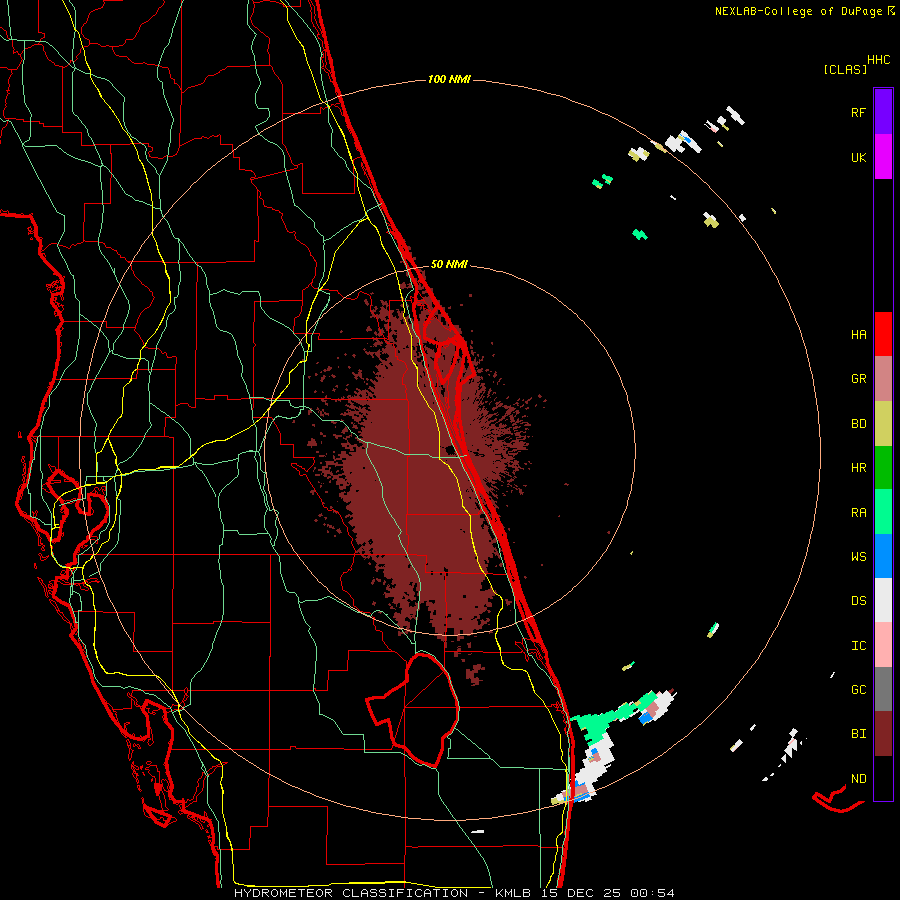Click the ND black legend swatch

(883, 778)
